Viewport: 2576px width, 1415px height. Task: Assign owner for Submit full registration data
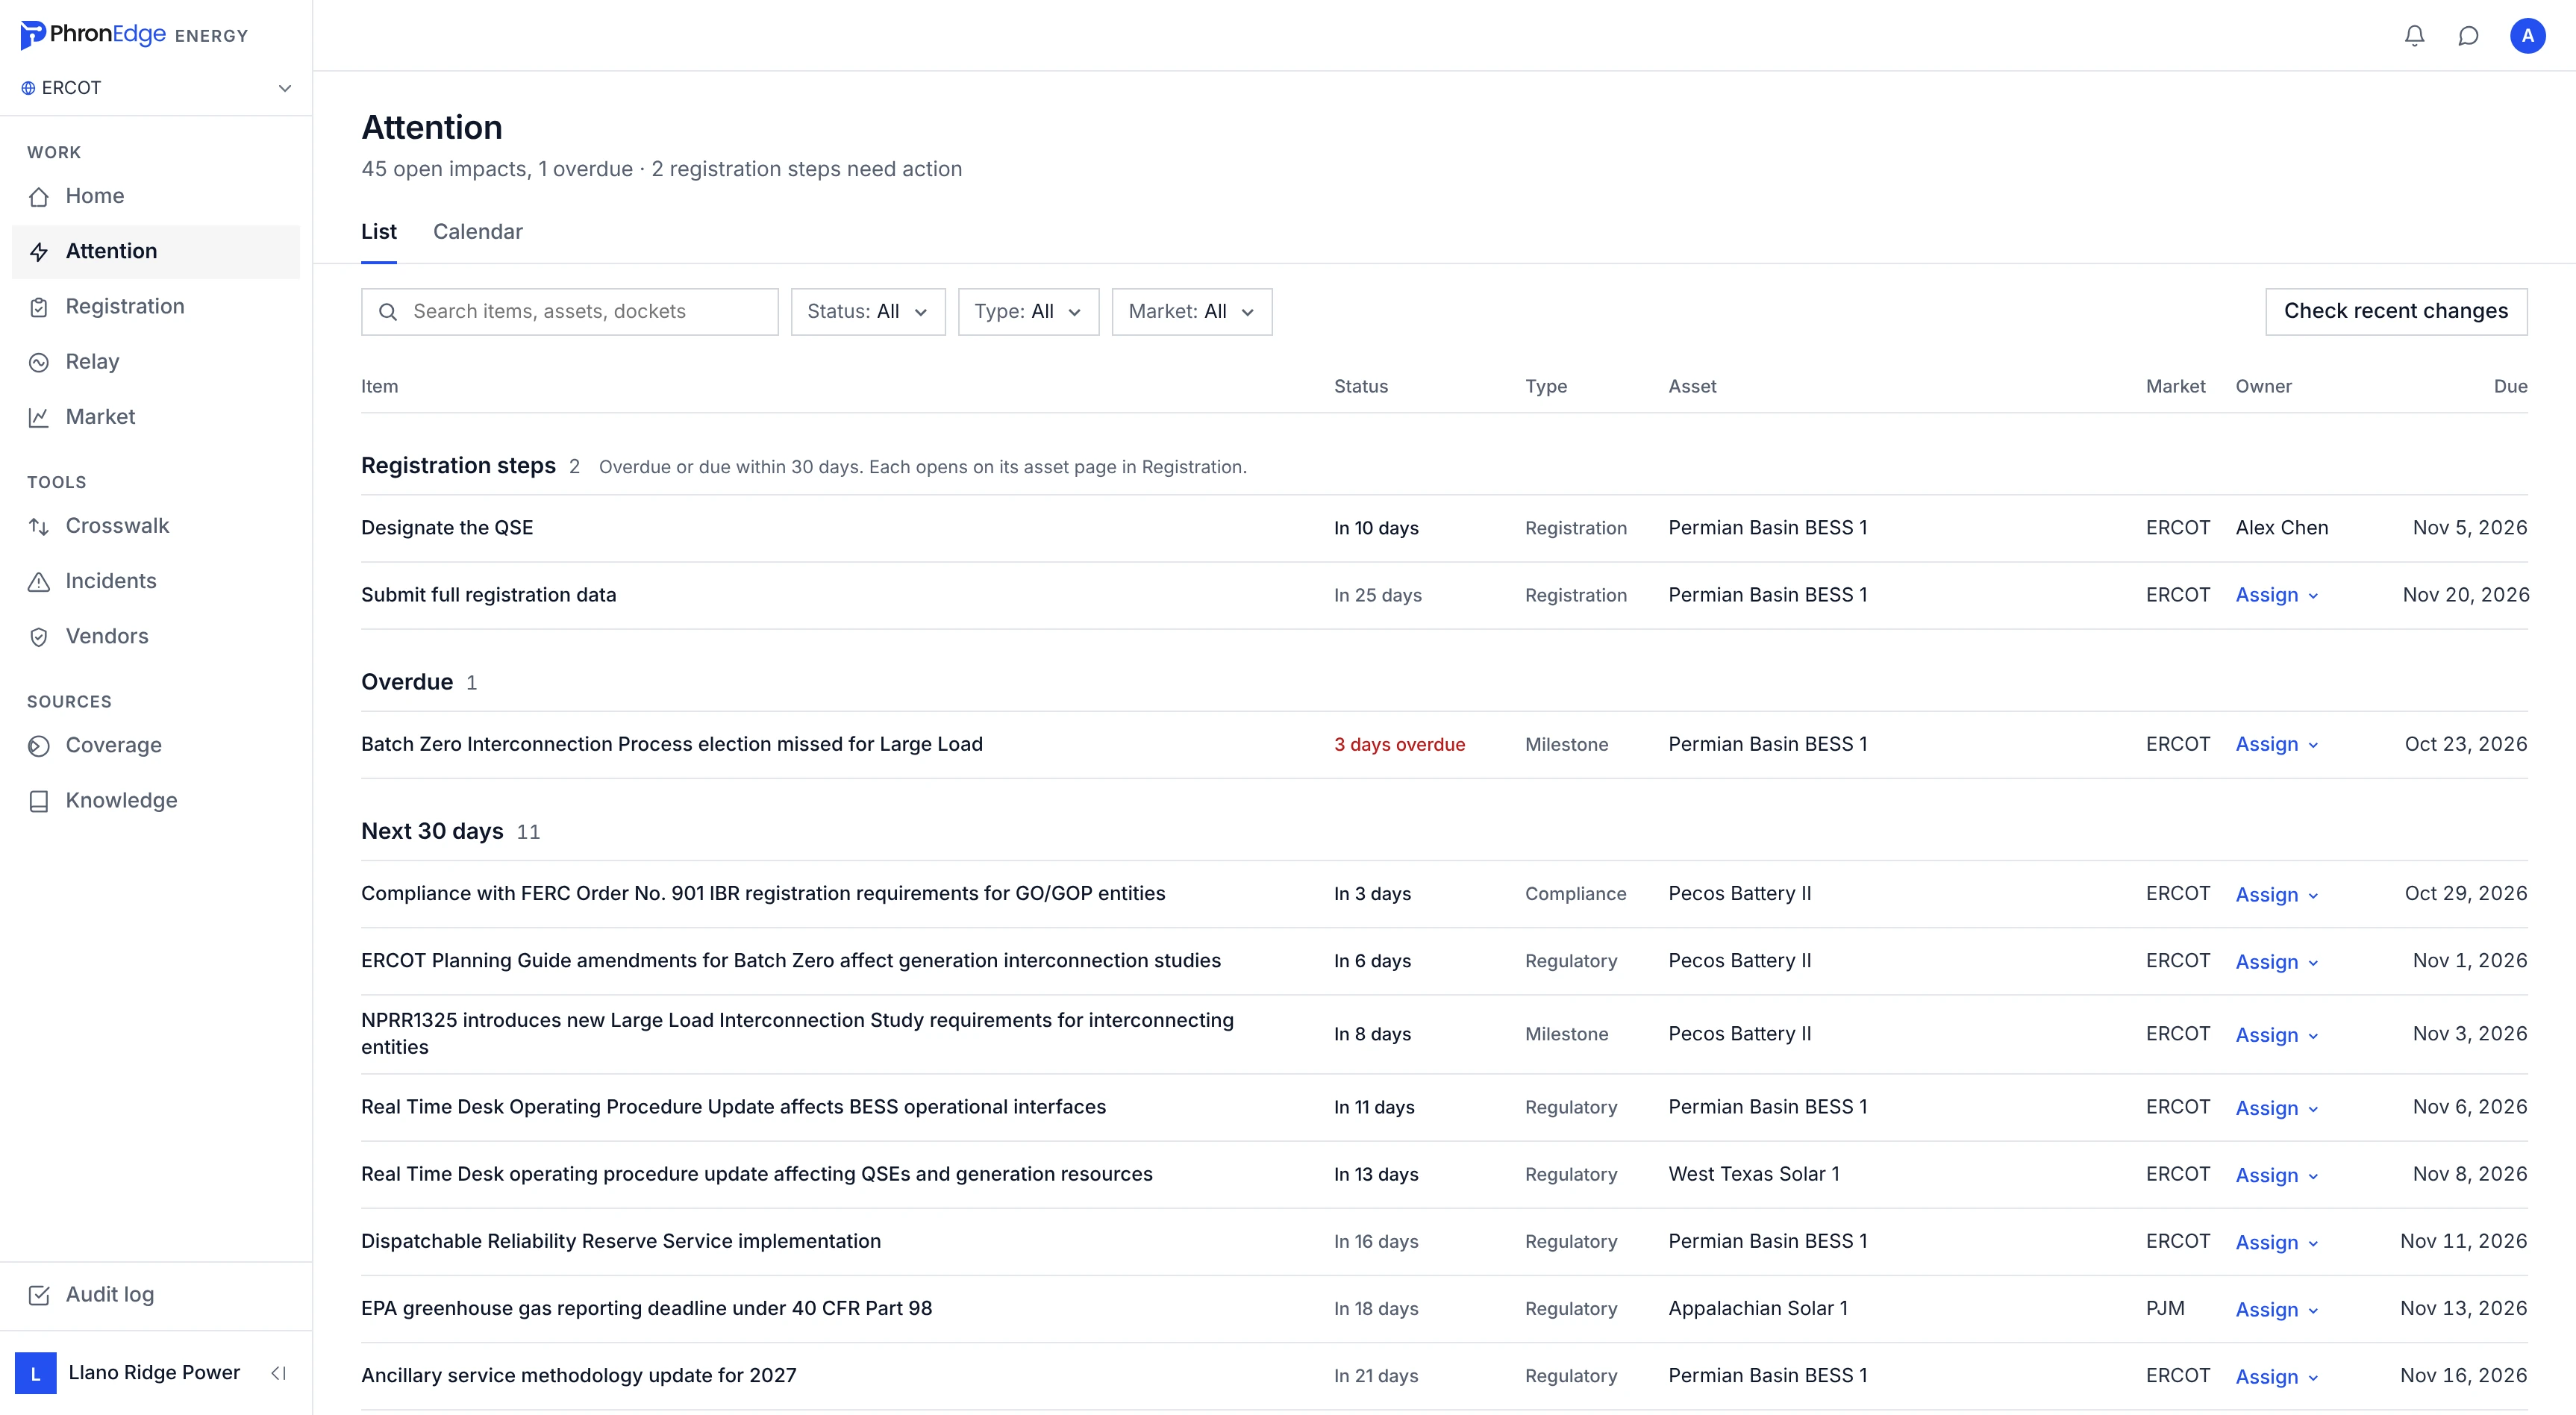pos(2276,595)
